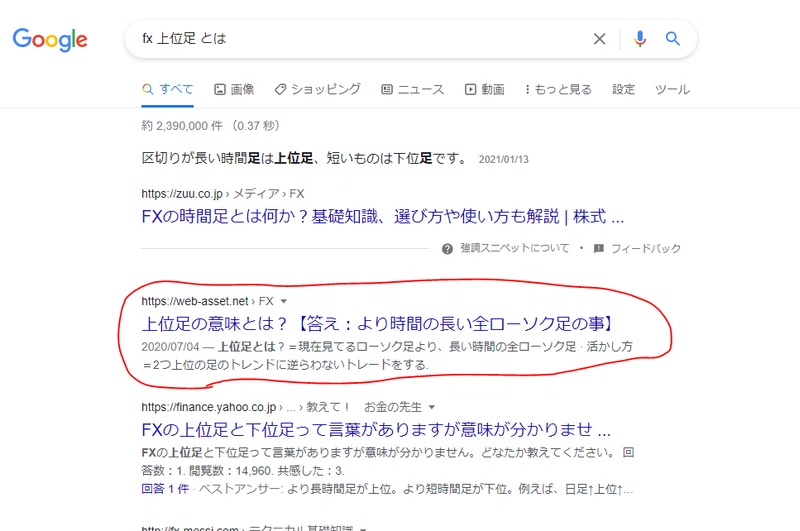
Task: Click the blue magnifier search icon
Action: click(672, 38)
